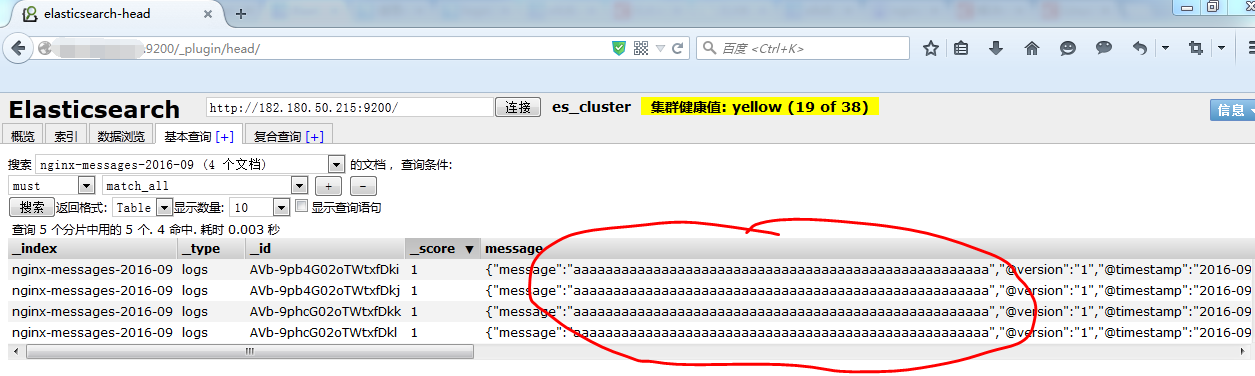This screenshot has height=376, width=1255.
Task: Enable the 显示查询语句 checkbox
Action: pos(301,206)
